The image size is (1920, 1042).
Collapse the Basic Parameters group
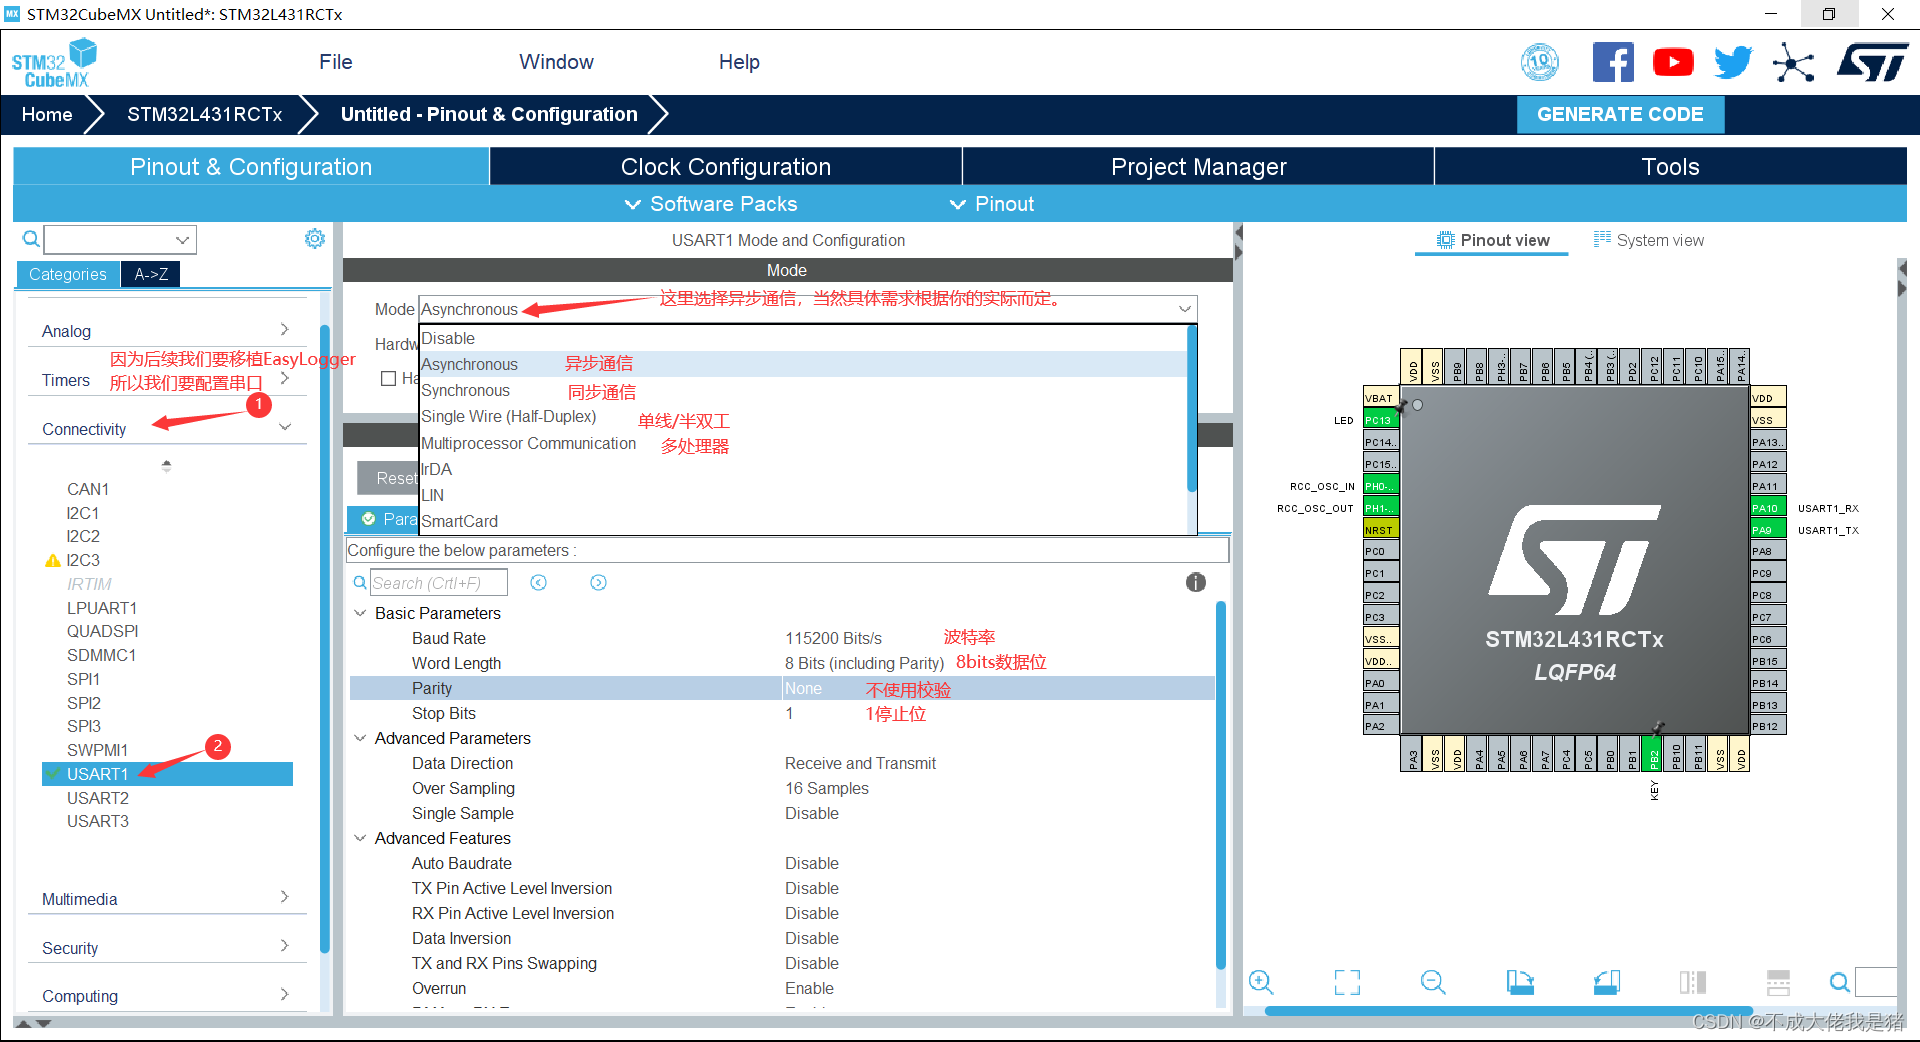coord(360,613)
